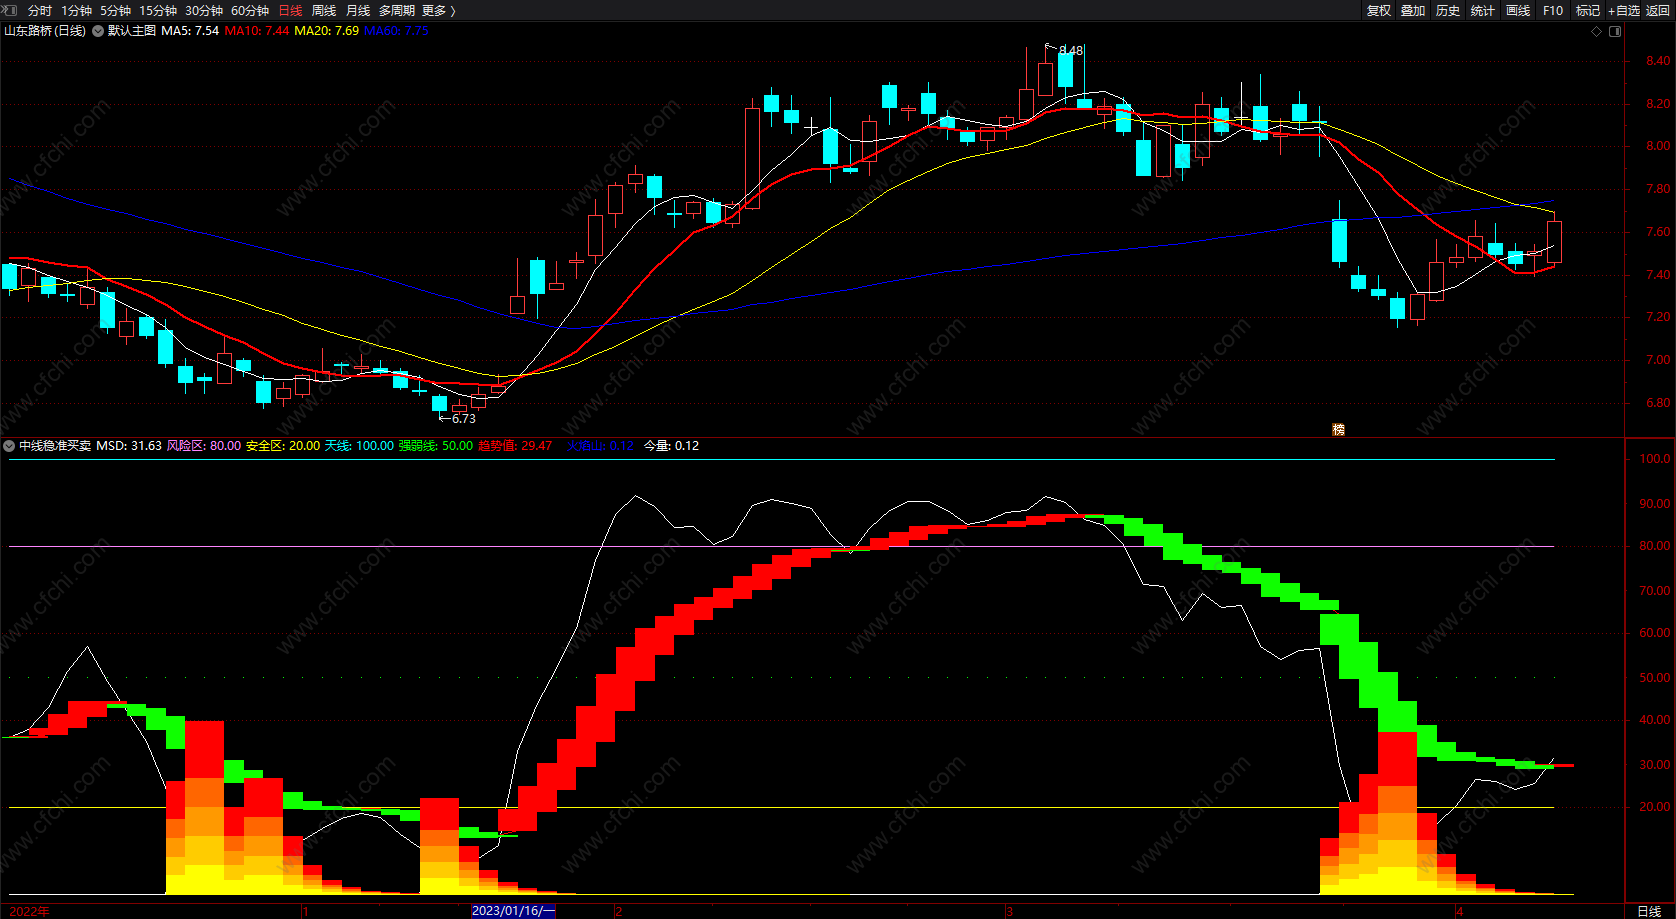Image resolution: width=1676 pixels, height=919 pixels.
Task: Open the 默认主图 indicator dropdown arrow
Action: pyautogui.click(x=98, y=31)
